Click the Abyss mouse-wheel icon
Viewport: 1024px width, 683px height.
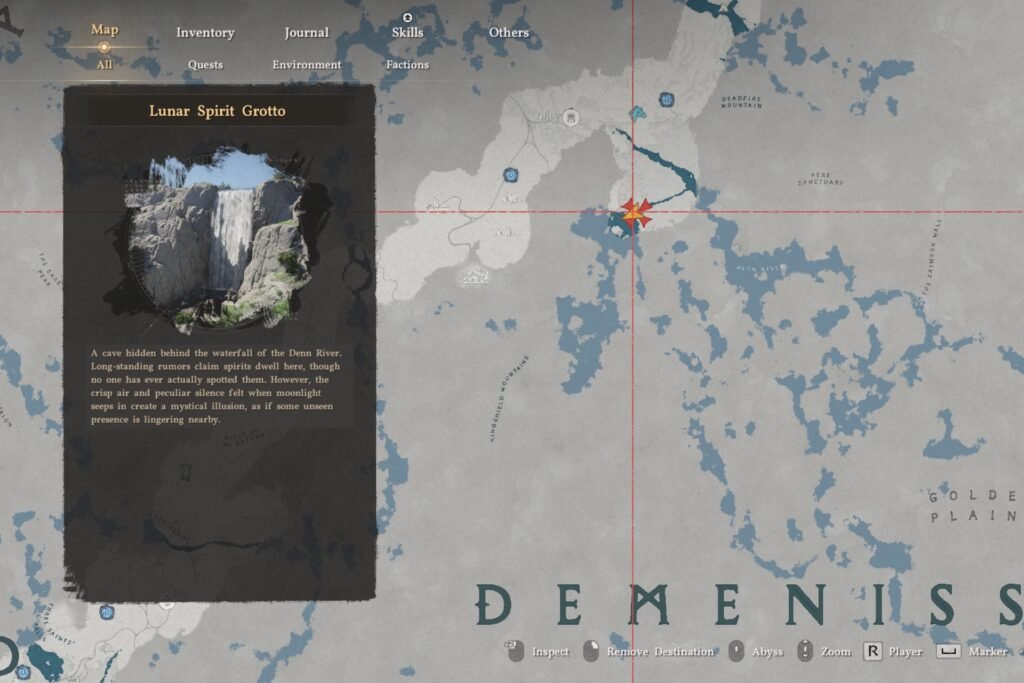click(737, 651)
